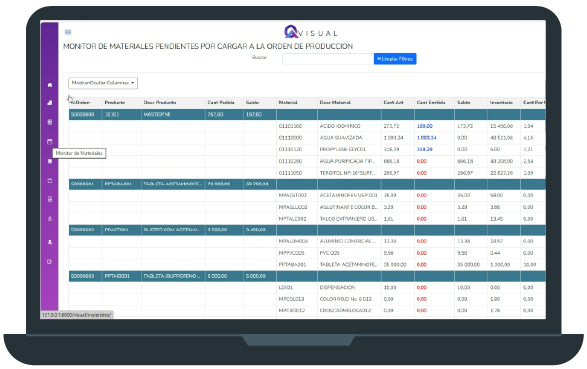Select order row 50000600 MASTIDYNE
Screen dimensions: 587x369
[x=307, y=115]
